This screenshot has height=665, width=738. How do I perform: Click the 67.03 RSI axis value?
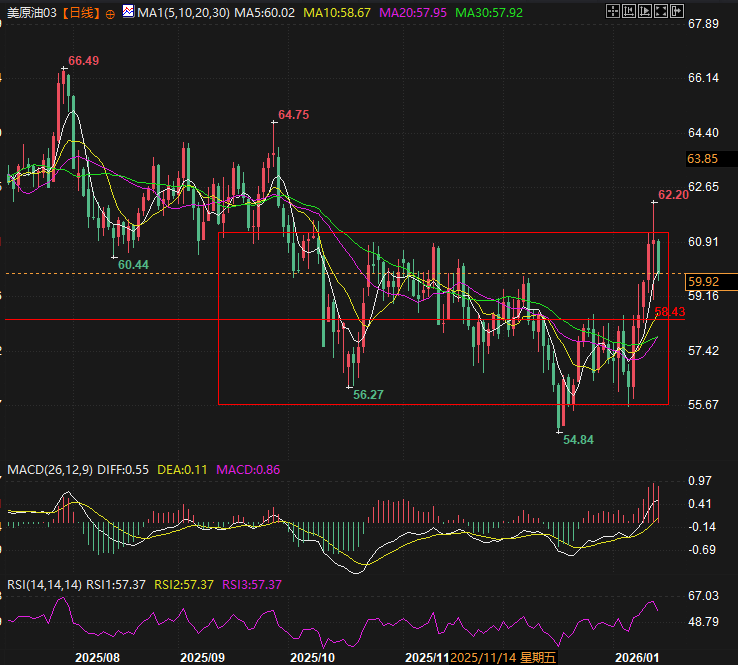click(703, 596)
